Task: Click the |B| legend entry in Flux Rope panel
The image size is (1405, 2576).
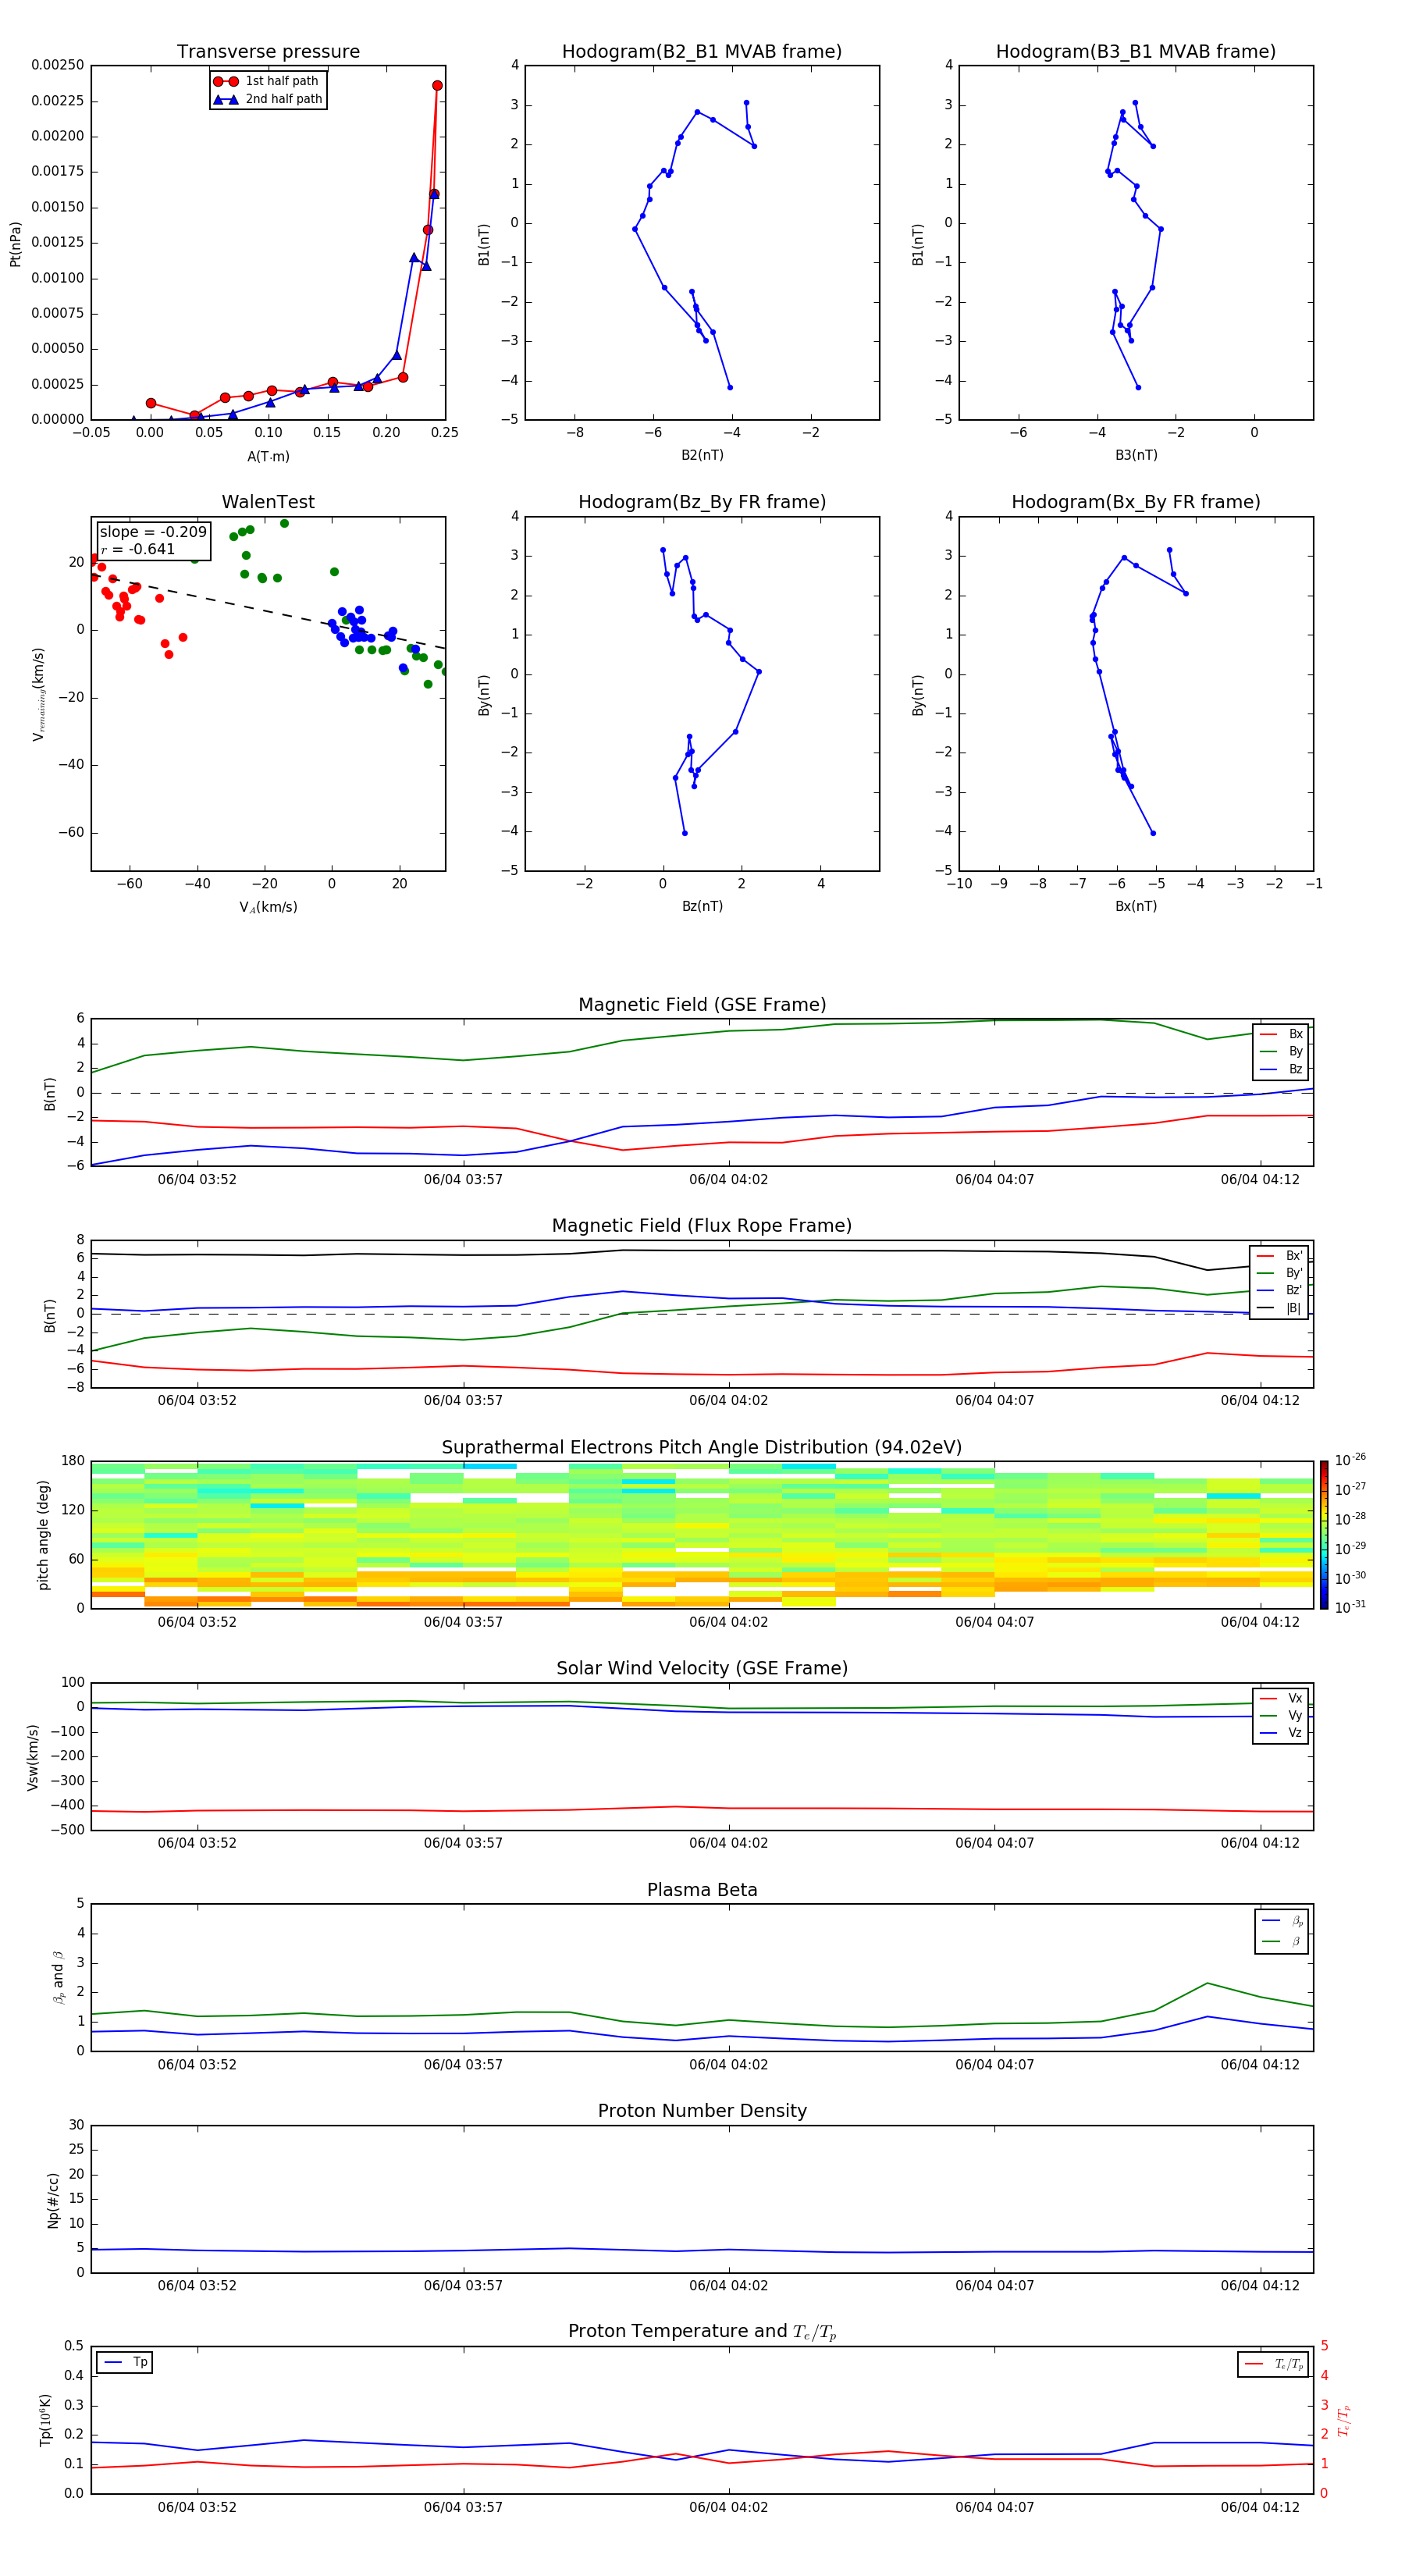Action: pos(1279,1308)
